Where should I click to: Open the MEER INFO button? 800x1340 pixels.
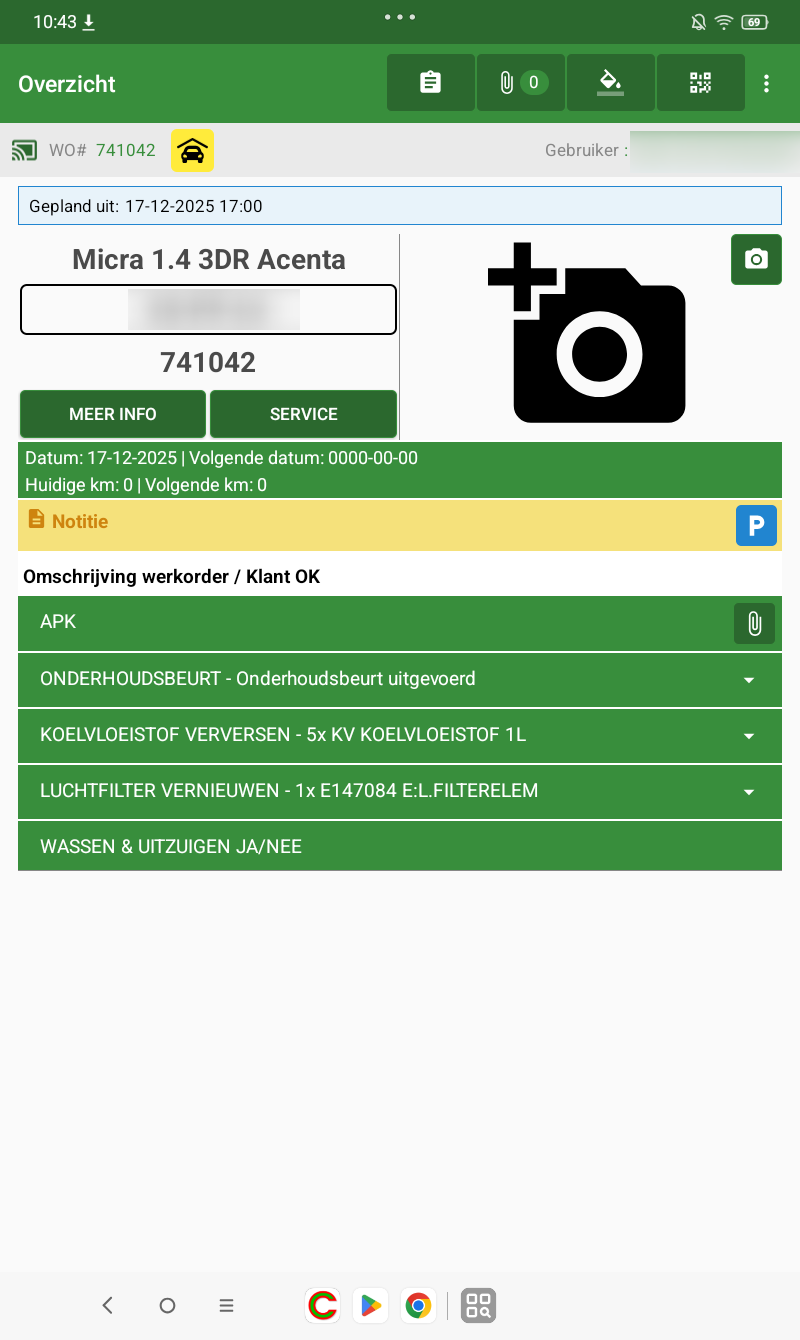point(113,414)
